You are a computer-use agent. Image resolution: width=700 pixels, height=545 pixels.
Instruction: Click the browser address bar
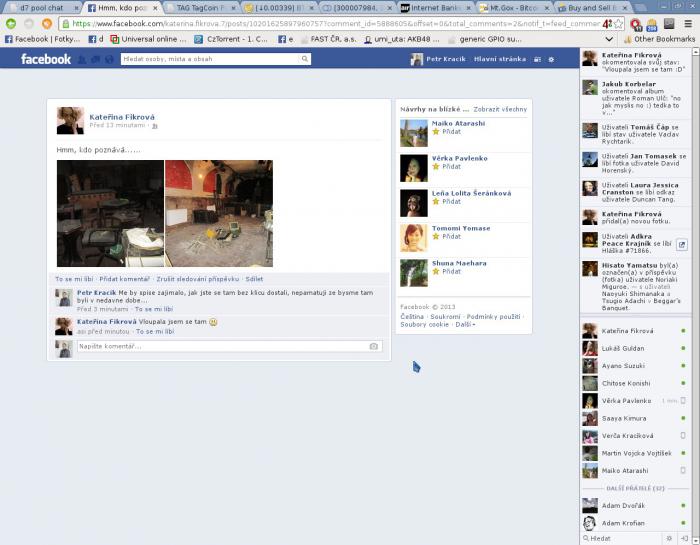(335, 24)
